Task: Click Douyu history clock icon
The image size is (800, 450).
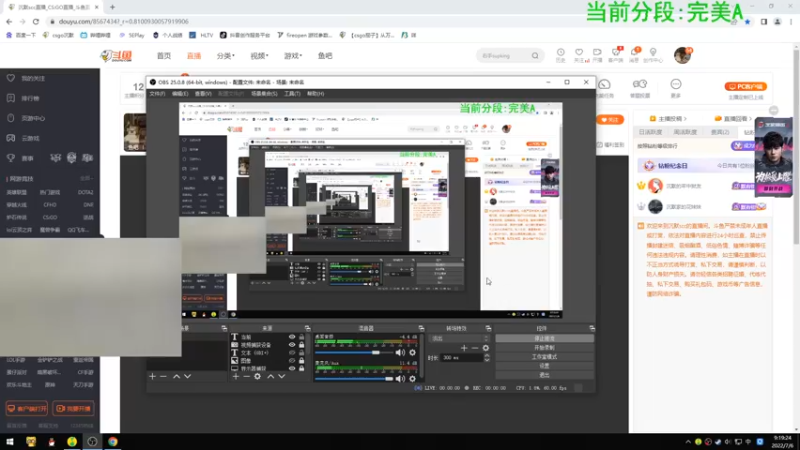Action: coord(560,53)
